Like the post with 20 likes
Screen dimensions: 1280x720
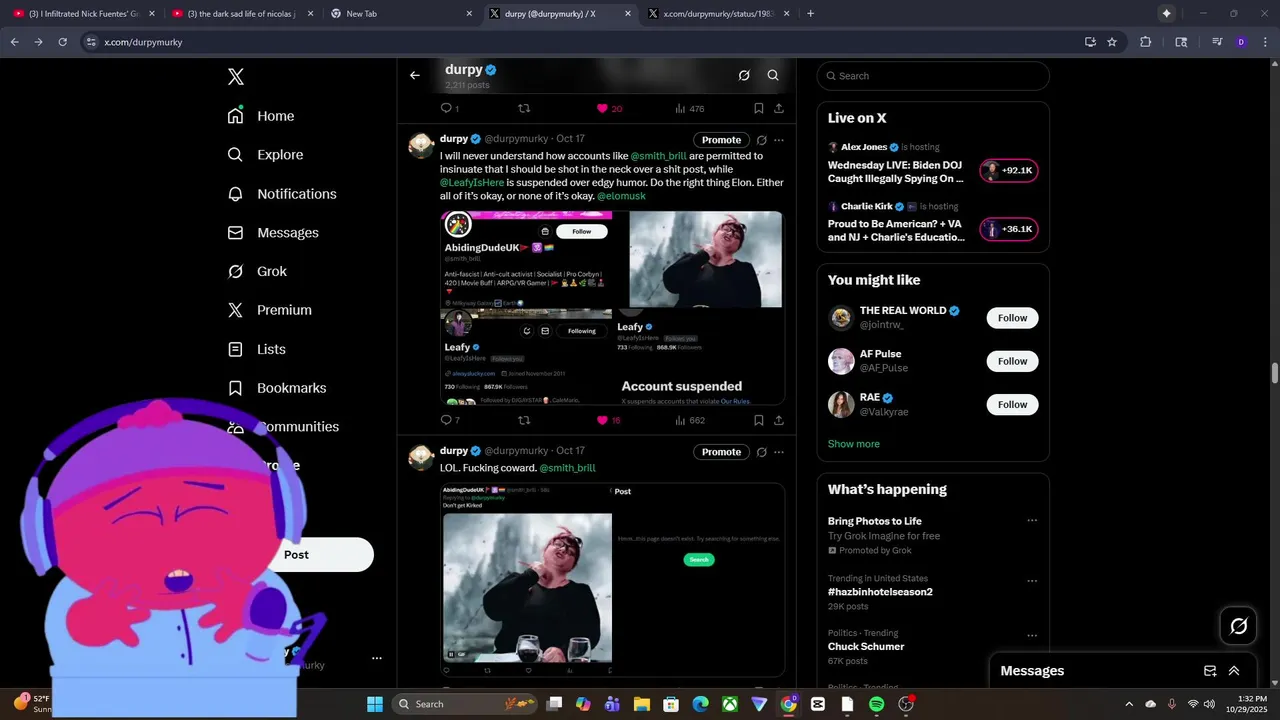click(x=610, y=108)
